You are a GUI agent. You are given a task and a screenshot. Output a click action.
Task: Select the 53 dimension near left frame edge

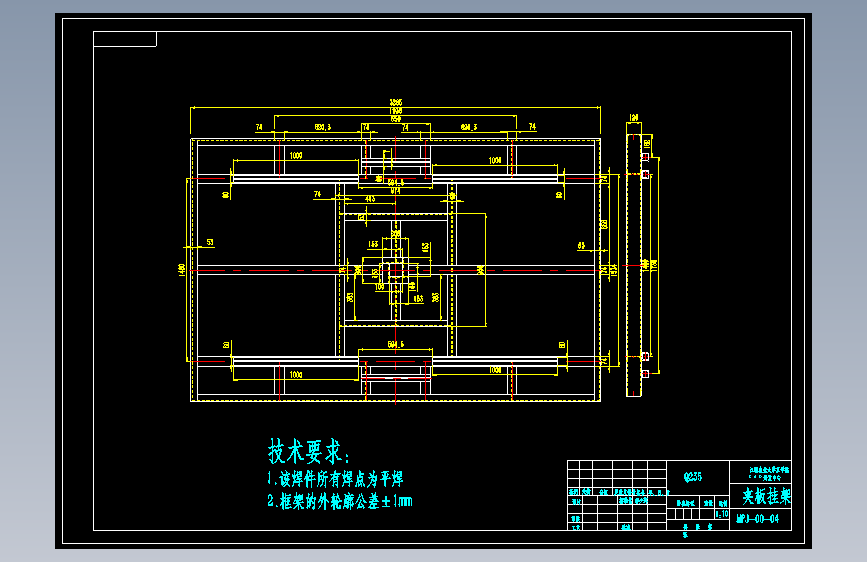click(x=210, y=242)
